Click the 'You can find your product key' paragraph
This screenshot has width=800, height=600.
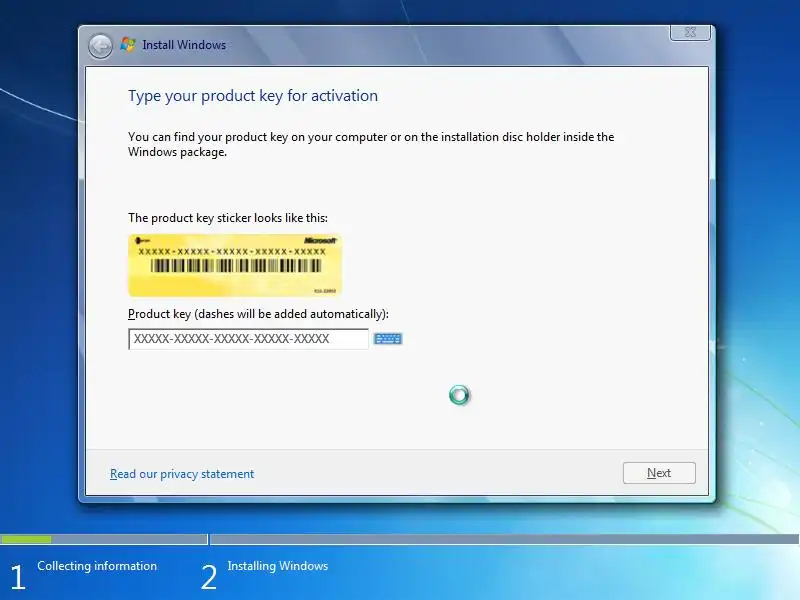pyautogui.click(x=371, y=144)
